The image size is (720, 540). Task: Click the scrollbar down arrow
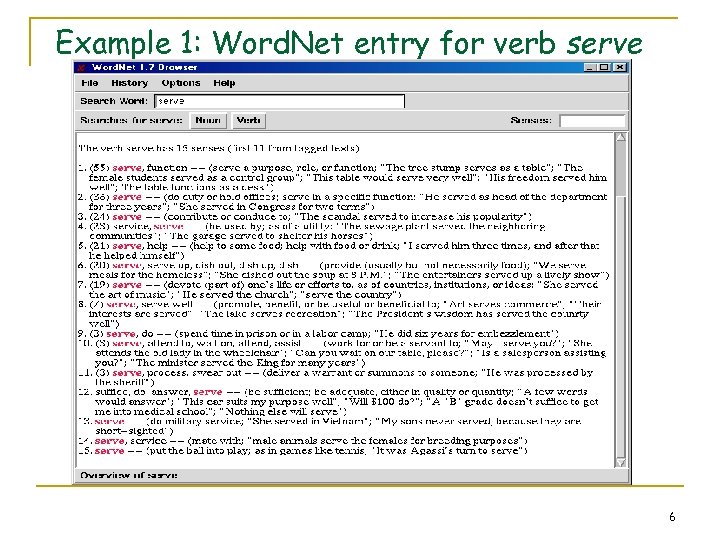click(620, 462)
